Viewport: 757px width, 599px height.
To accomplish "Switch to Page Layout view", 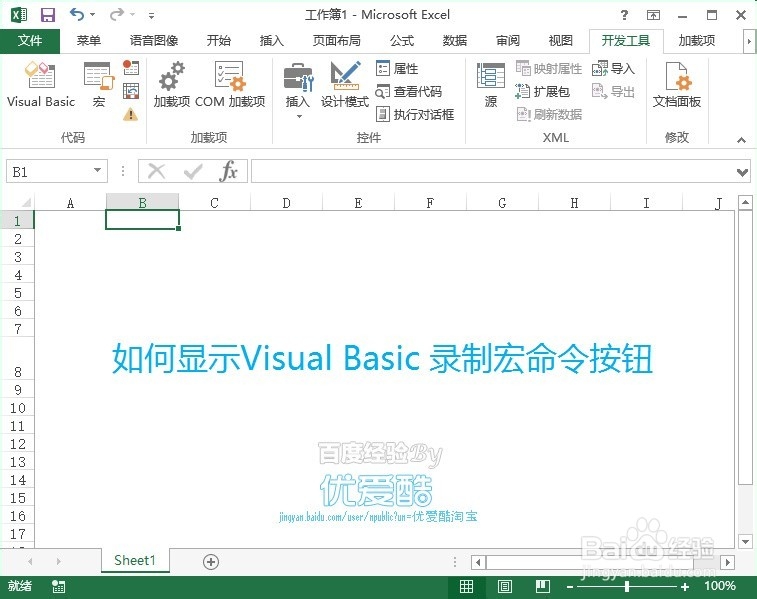I will point(505,586).
